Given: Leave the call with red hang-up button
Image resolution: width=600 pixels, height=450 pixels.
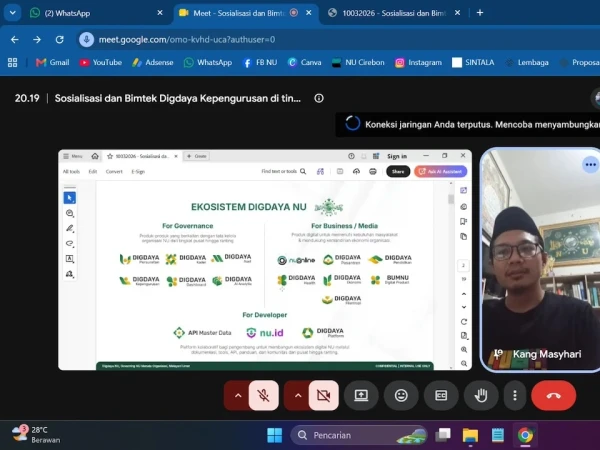Looking at the screenshot, I should (x=553, y=395).
